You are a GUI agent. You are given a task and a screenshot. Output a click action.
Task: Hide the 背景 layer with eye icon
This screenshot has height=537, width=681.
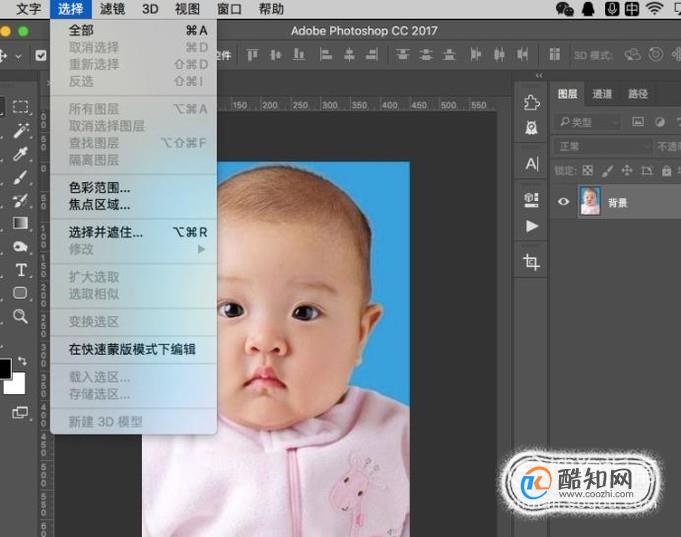(563, 202)
